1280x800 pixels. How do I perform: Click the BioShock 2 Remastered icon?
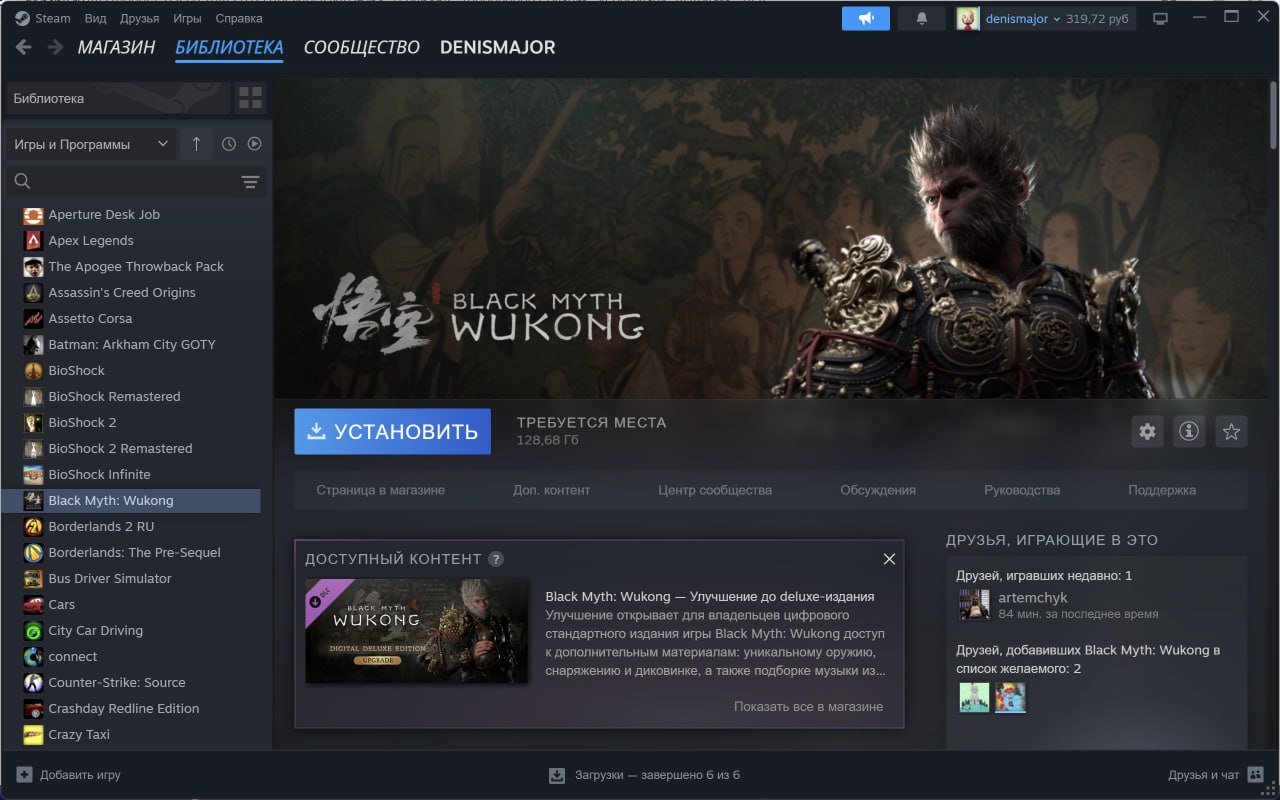(33, 448)
